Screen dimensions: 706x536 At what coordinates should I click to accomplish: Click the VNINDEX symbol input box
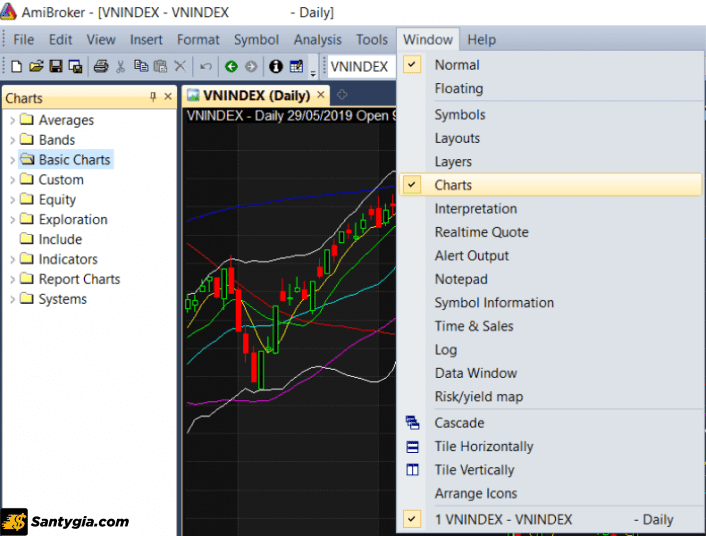click(362, 67)
